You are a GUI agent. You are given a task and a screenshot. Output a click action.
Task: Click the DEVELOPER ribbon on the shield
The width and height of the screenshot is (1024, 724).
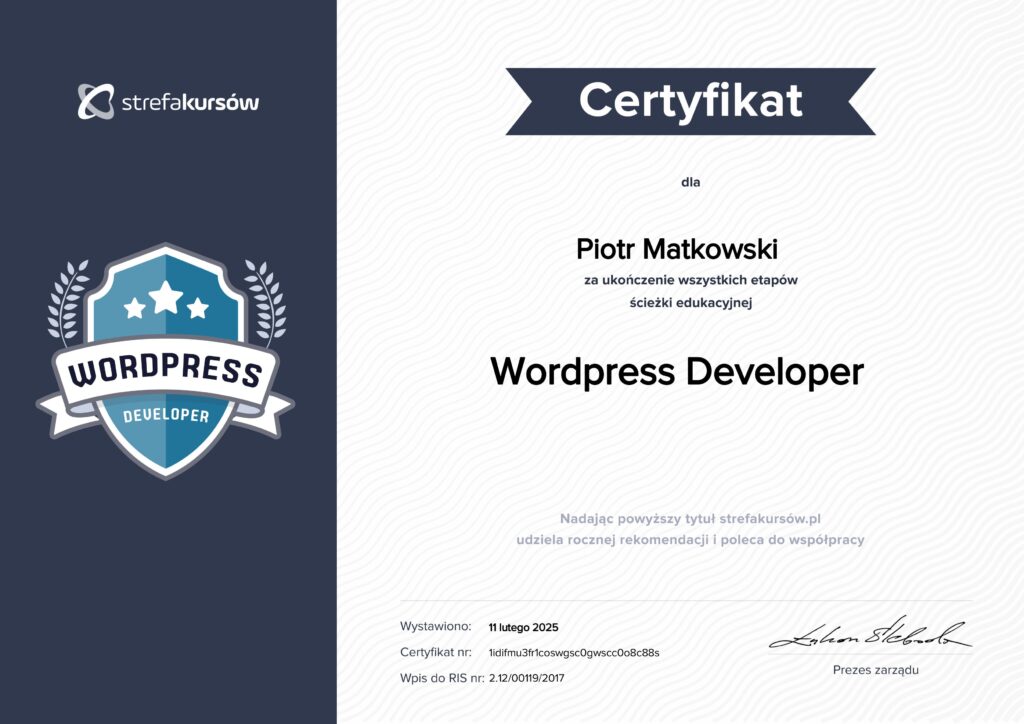click(x=166, y=414)
